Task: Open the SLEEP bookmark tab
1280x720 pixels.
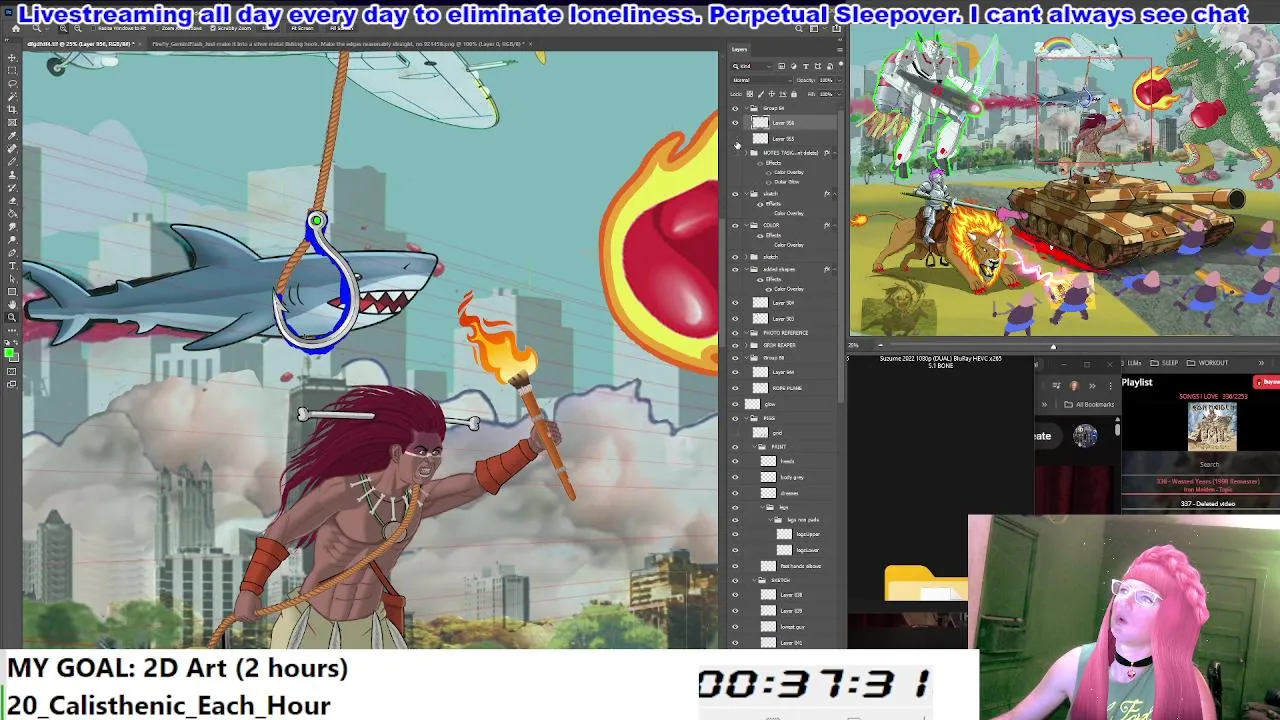Action: (1162, 363)
